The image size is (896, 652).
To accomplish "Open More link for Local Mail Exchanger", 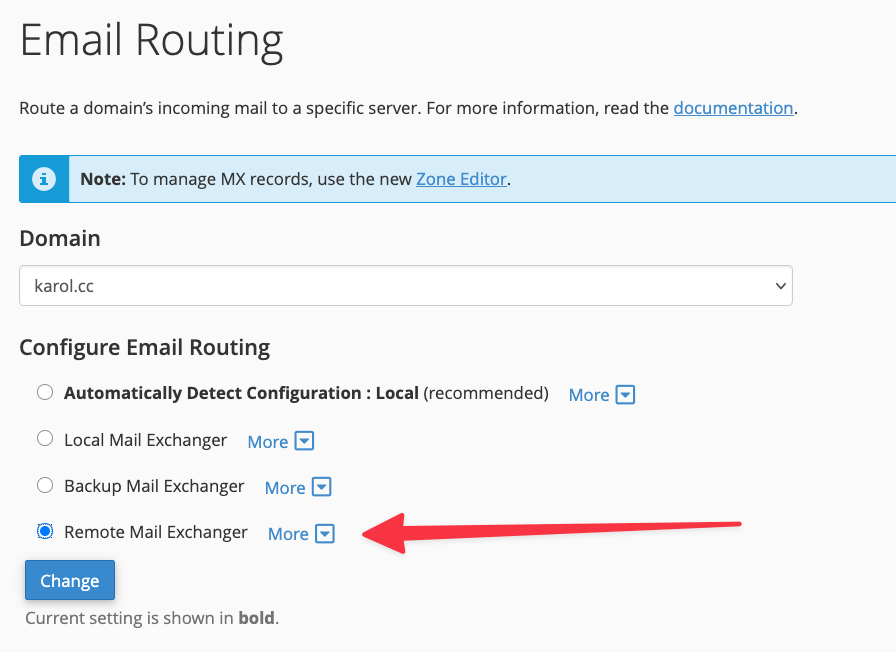I will click(267, 442).
